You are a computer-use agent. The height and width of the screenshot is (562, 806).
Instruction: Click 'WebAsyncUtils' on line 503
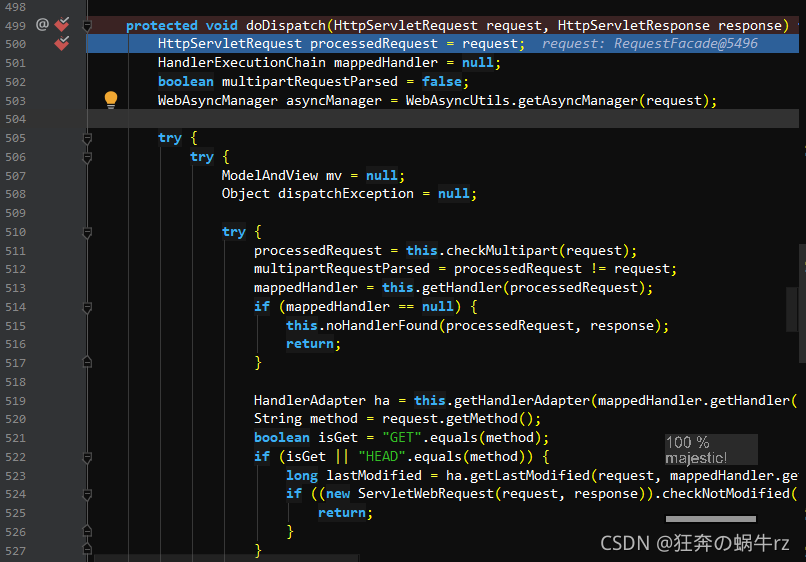pyautogui.click(x=457, y=100)
